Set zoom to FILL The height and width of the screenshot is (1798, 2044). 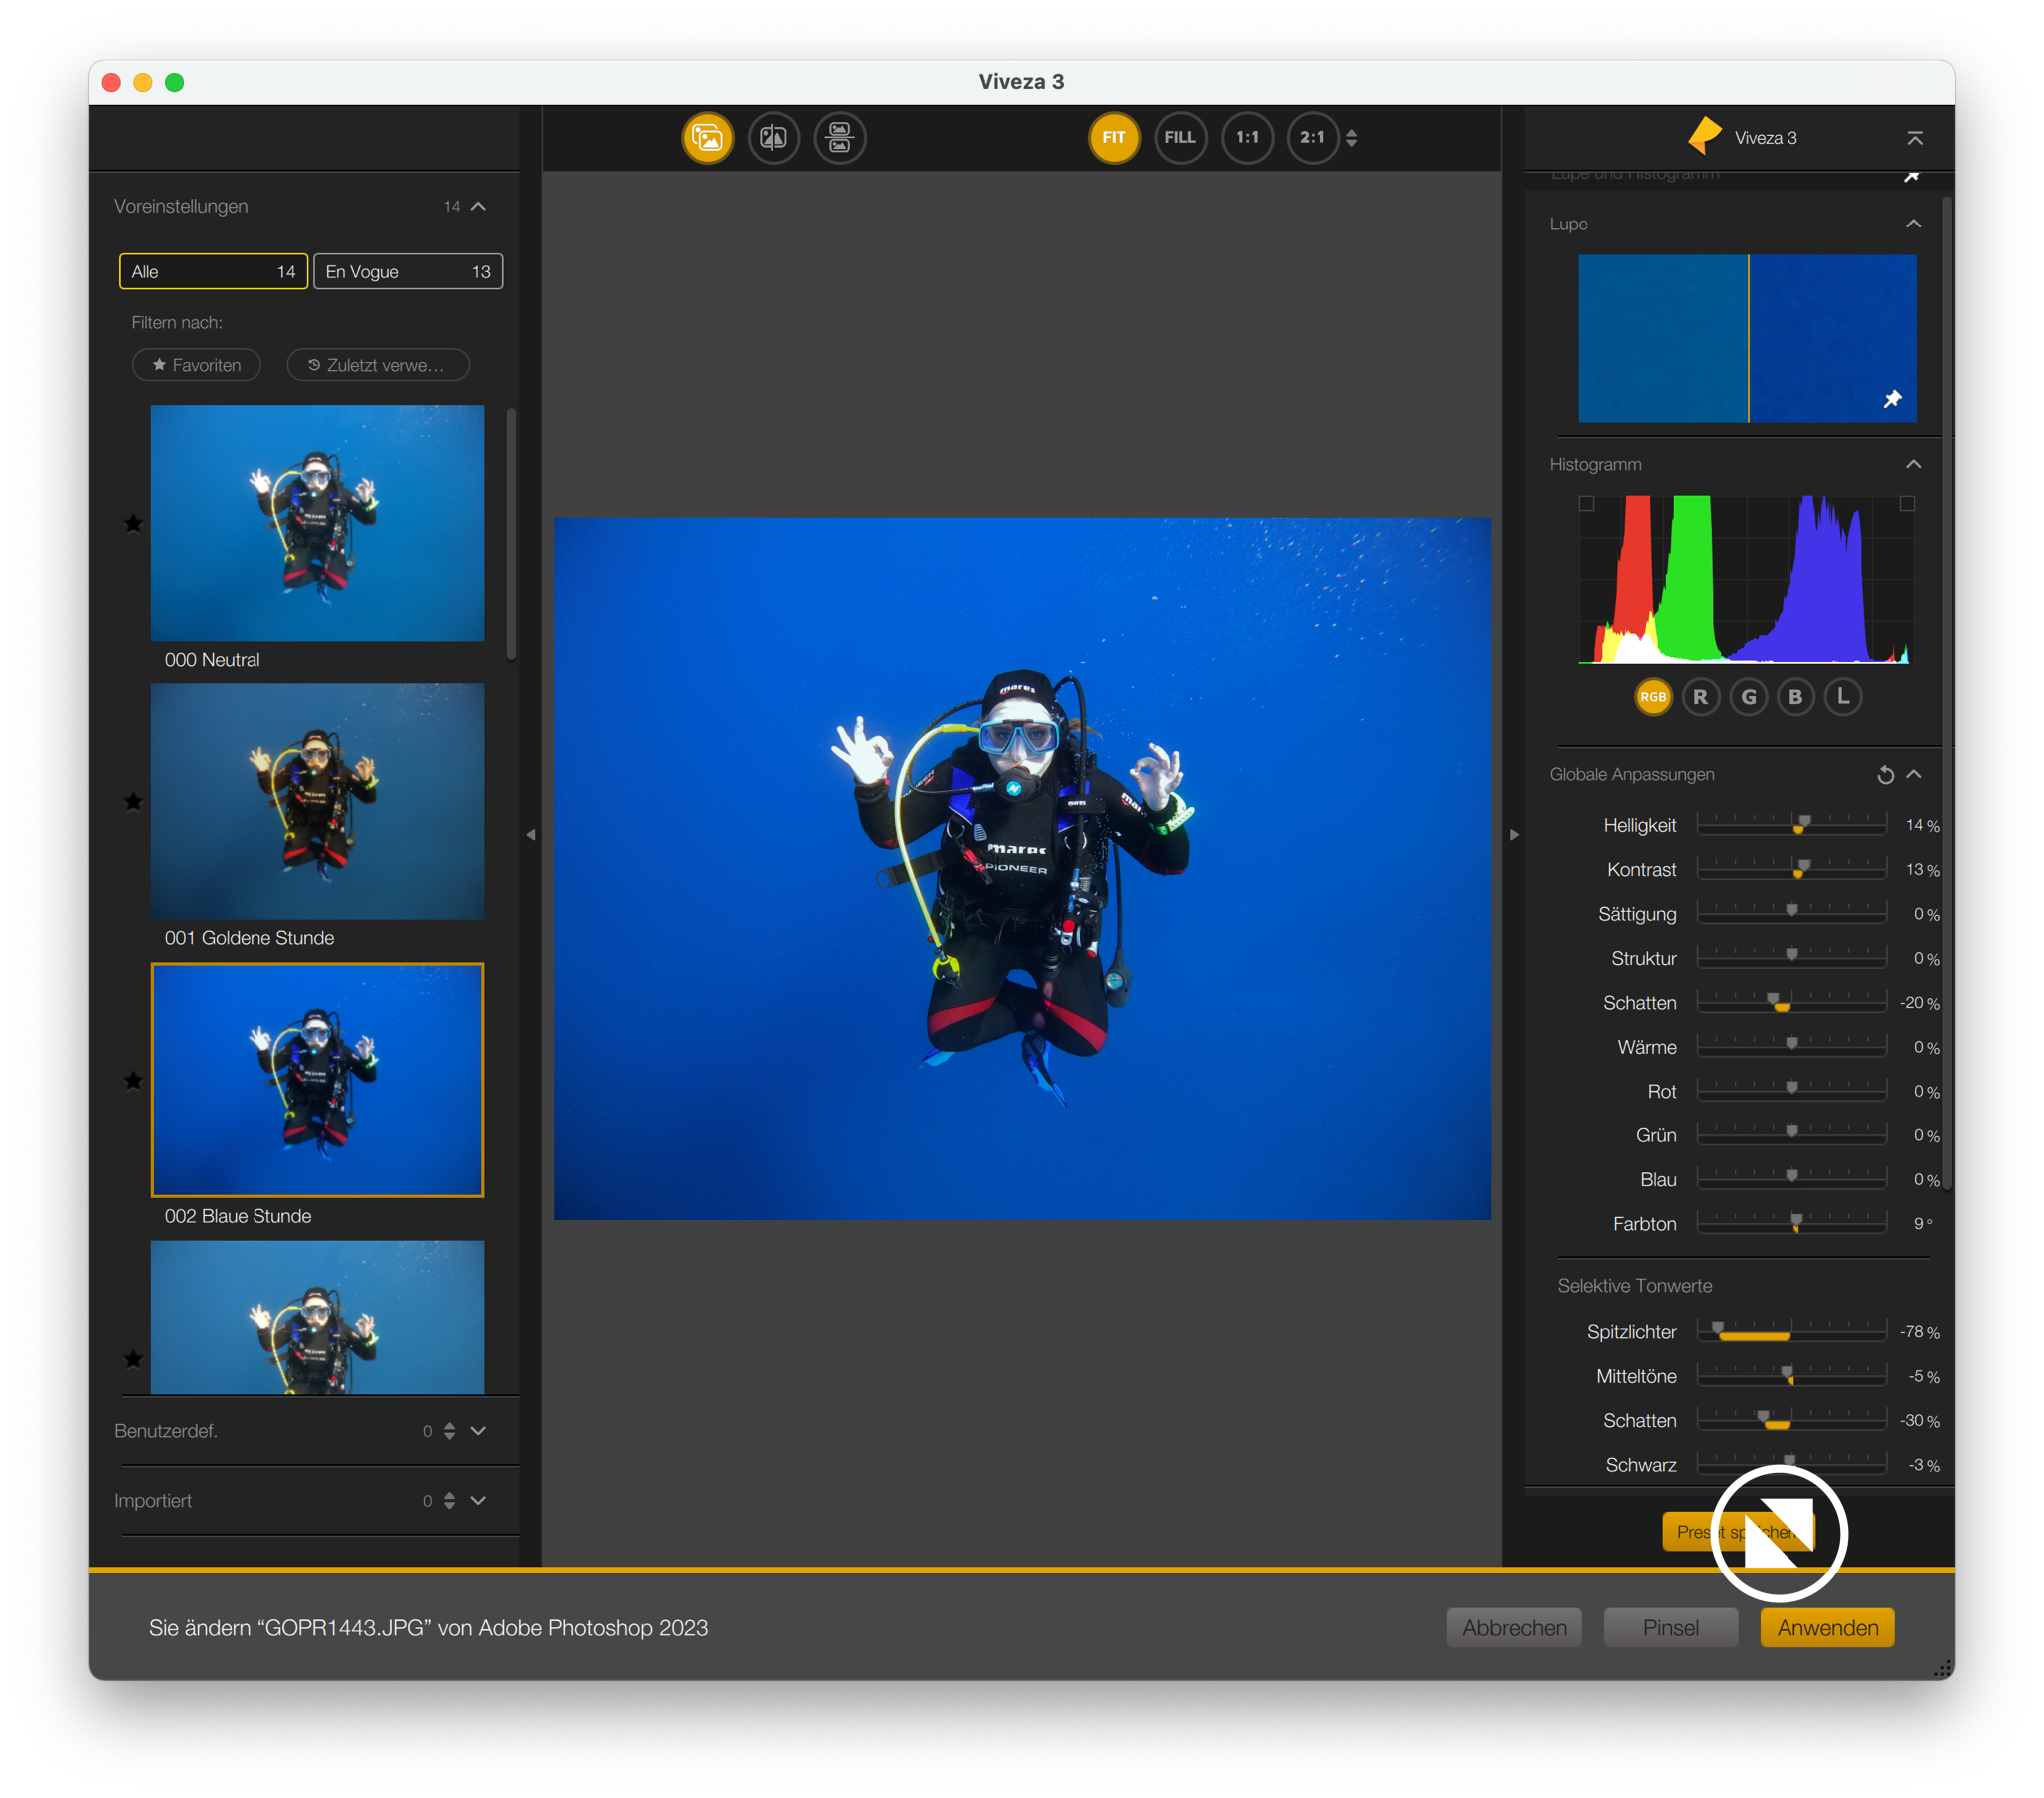point(1180,137)
